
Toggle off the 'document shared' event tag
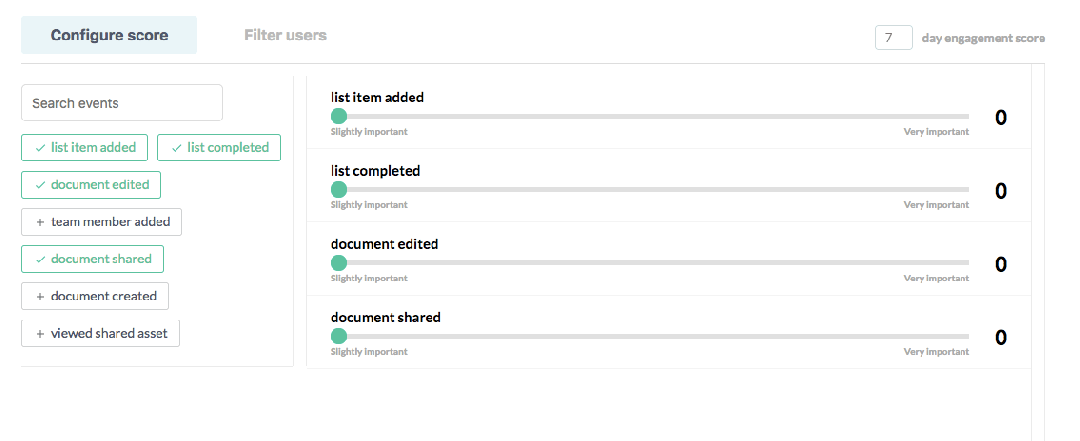[92, 259]
